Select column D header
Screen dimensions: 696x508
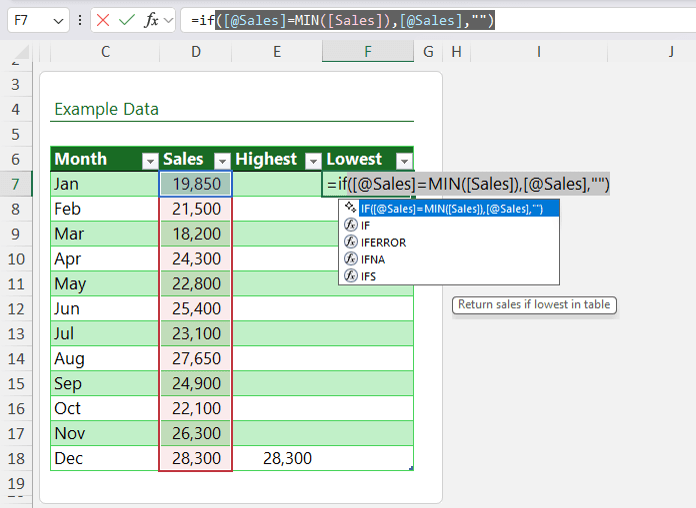196,52
